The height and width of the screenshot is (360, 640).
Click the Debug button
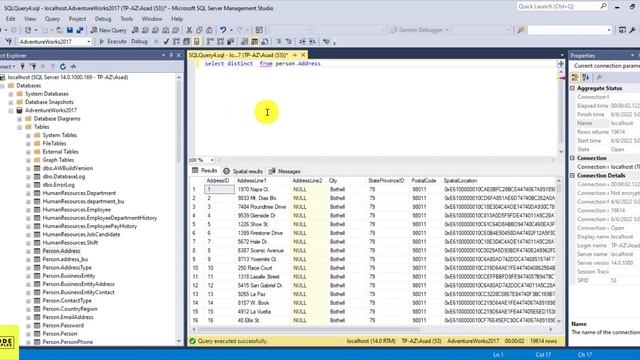pyautogui.click(x=139, y=42)
